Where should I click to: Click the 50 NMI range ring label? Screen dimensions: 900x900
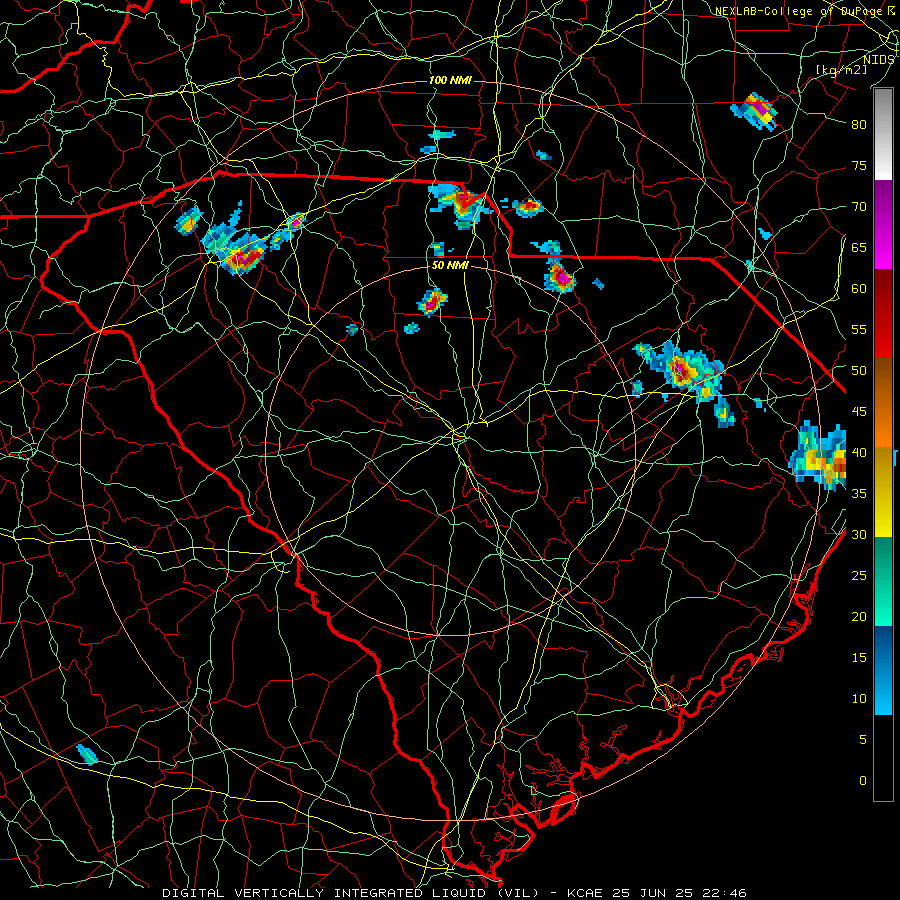click(450, 265)
